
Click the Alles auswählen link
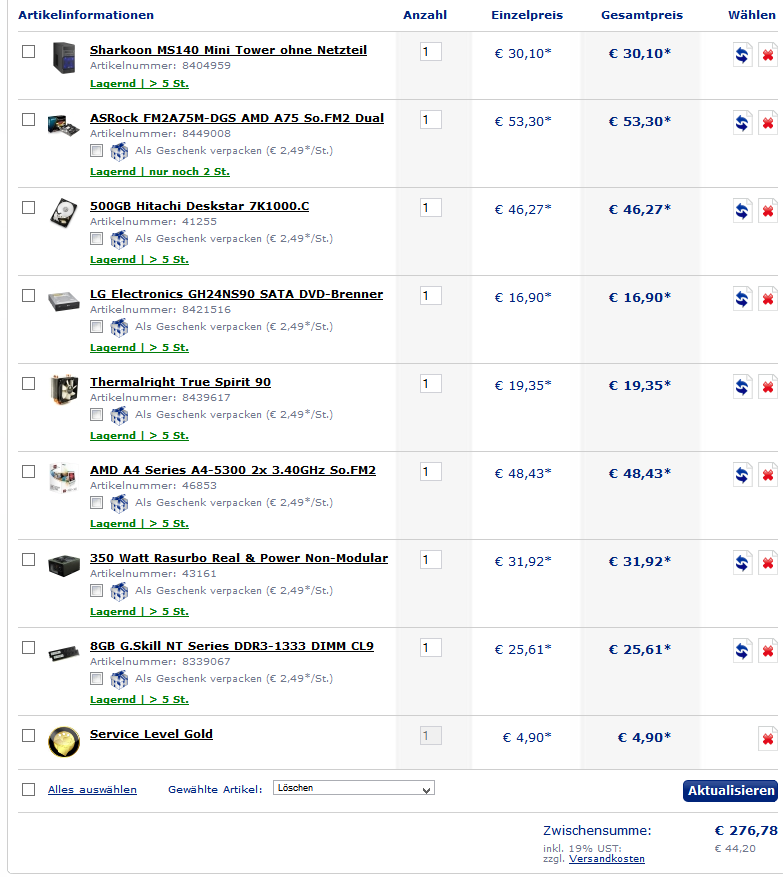coord(92,790)
